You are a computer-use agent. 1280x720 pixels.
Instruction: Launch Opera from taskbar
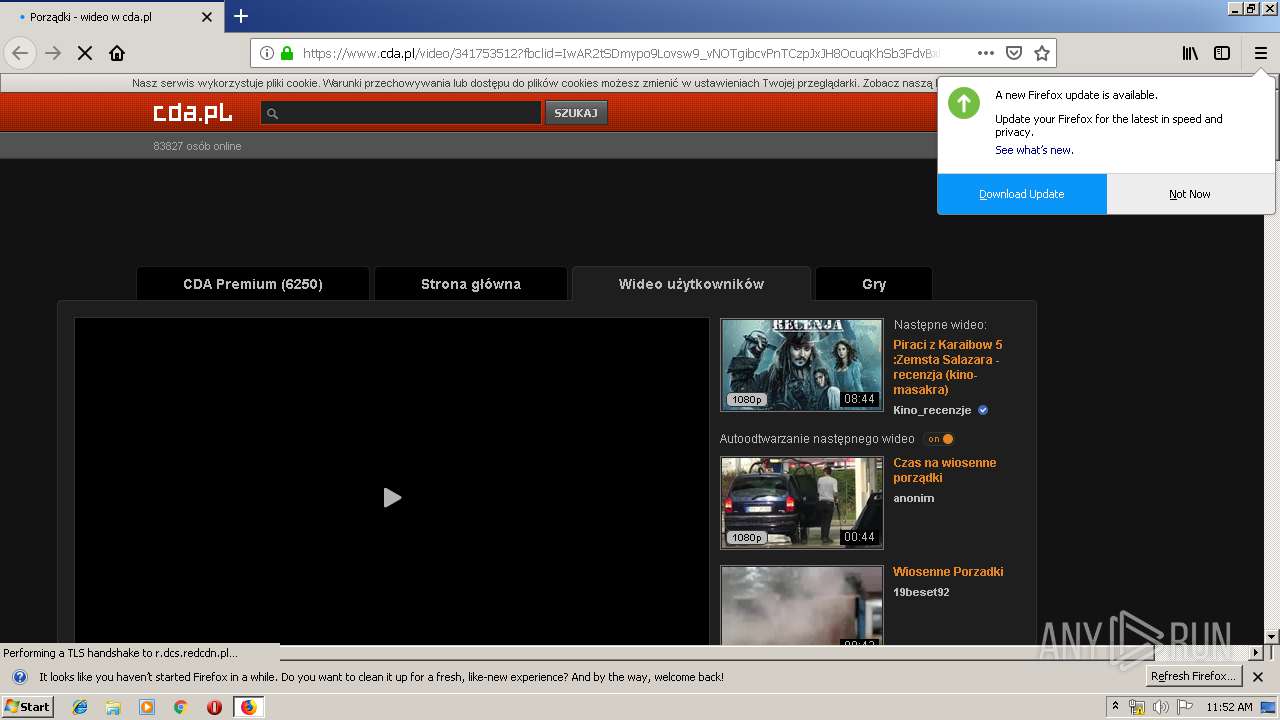pos(214,707)
